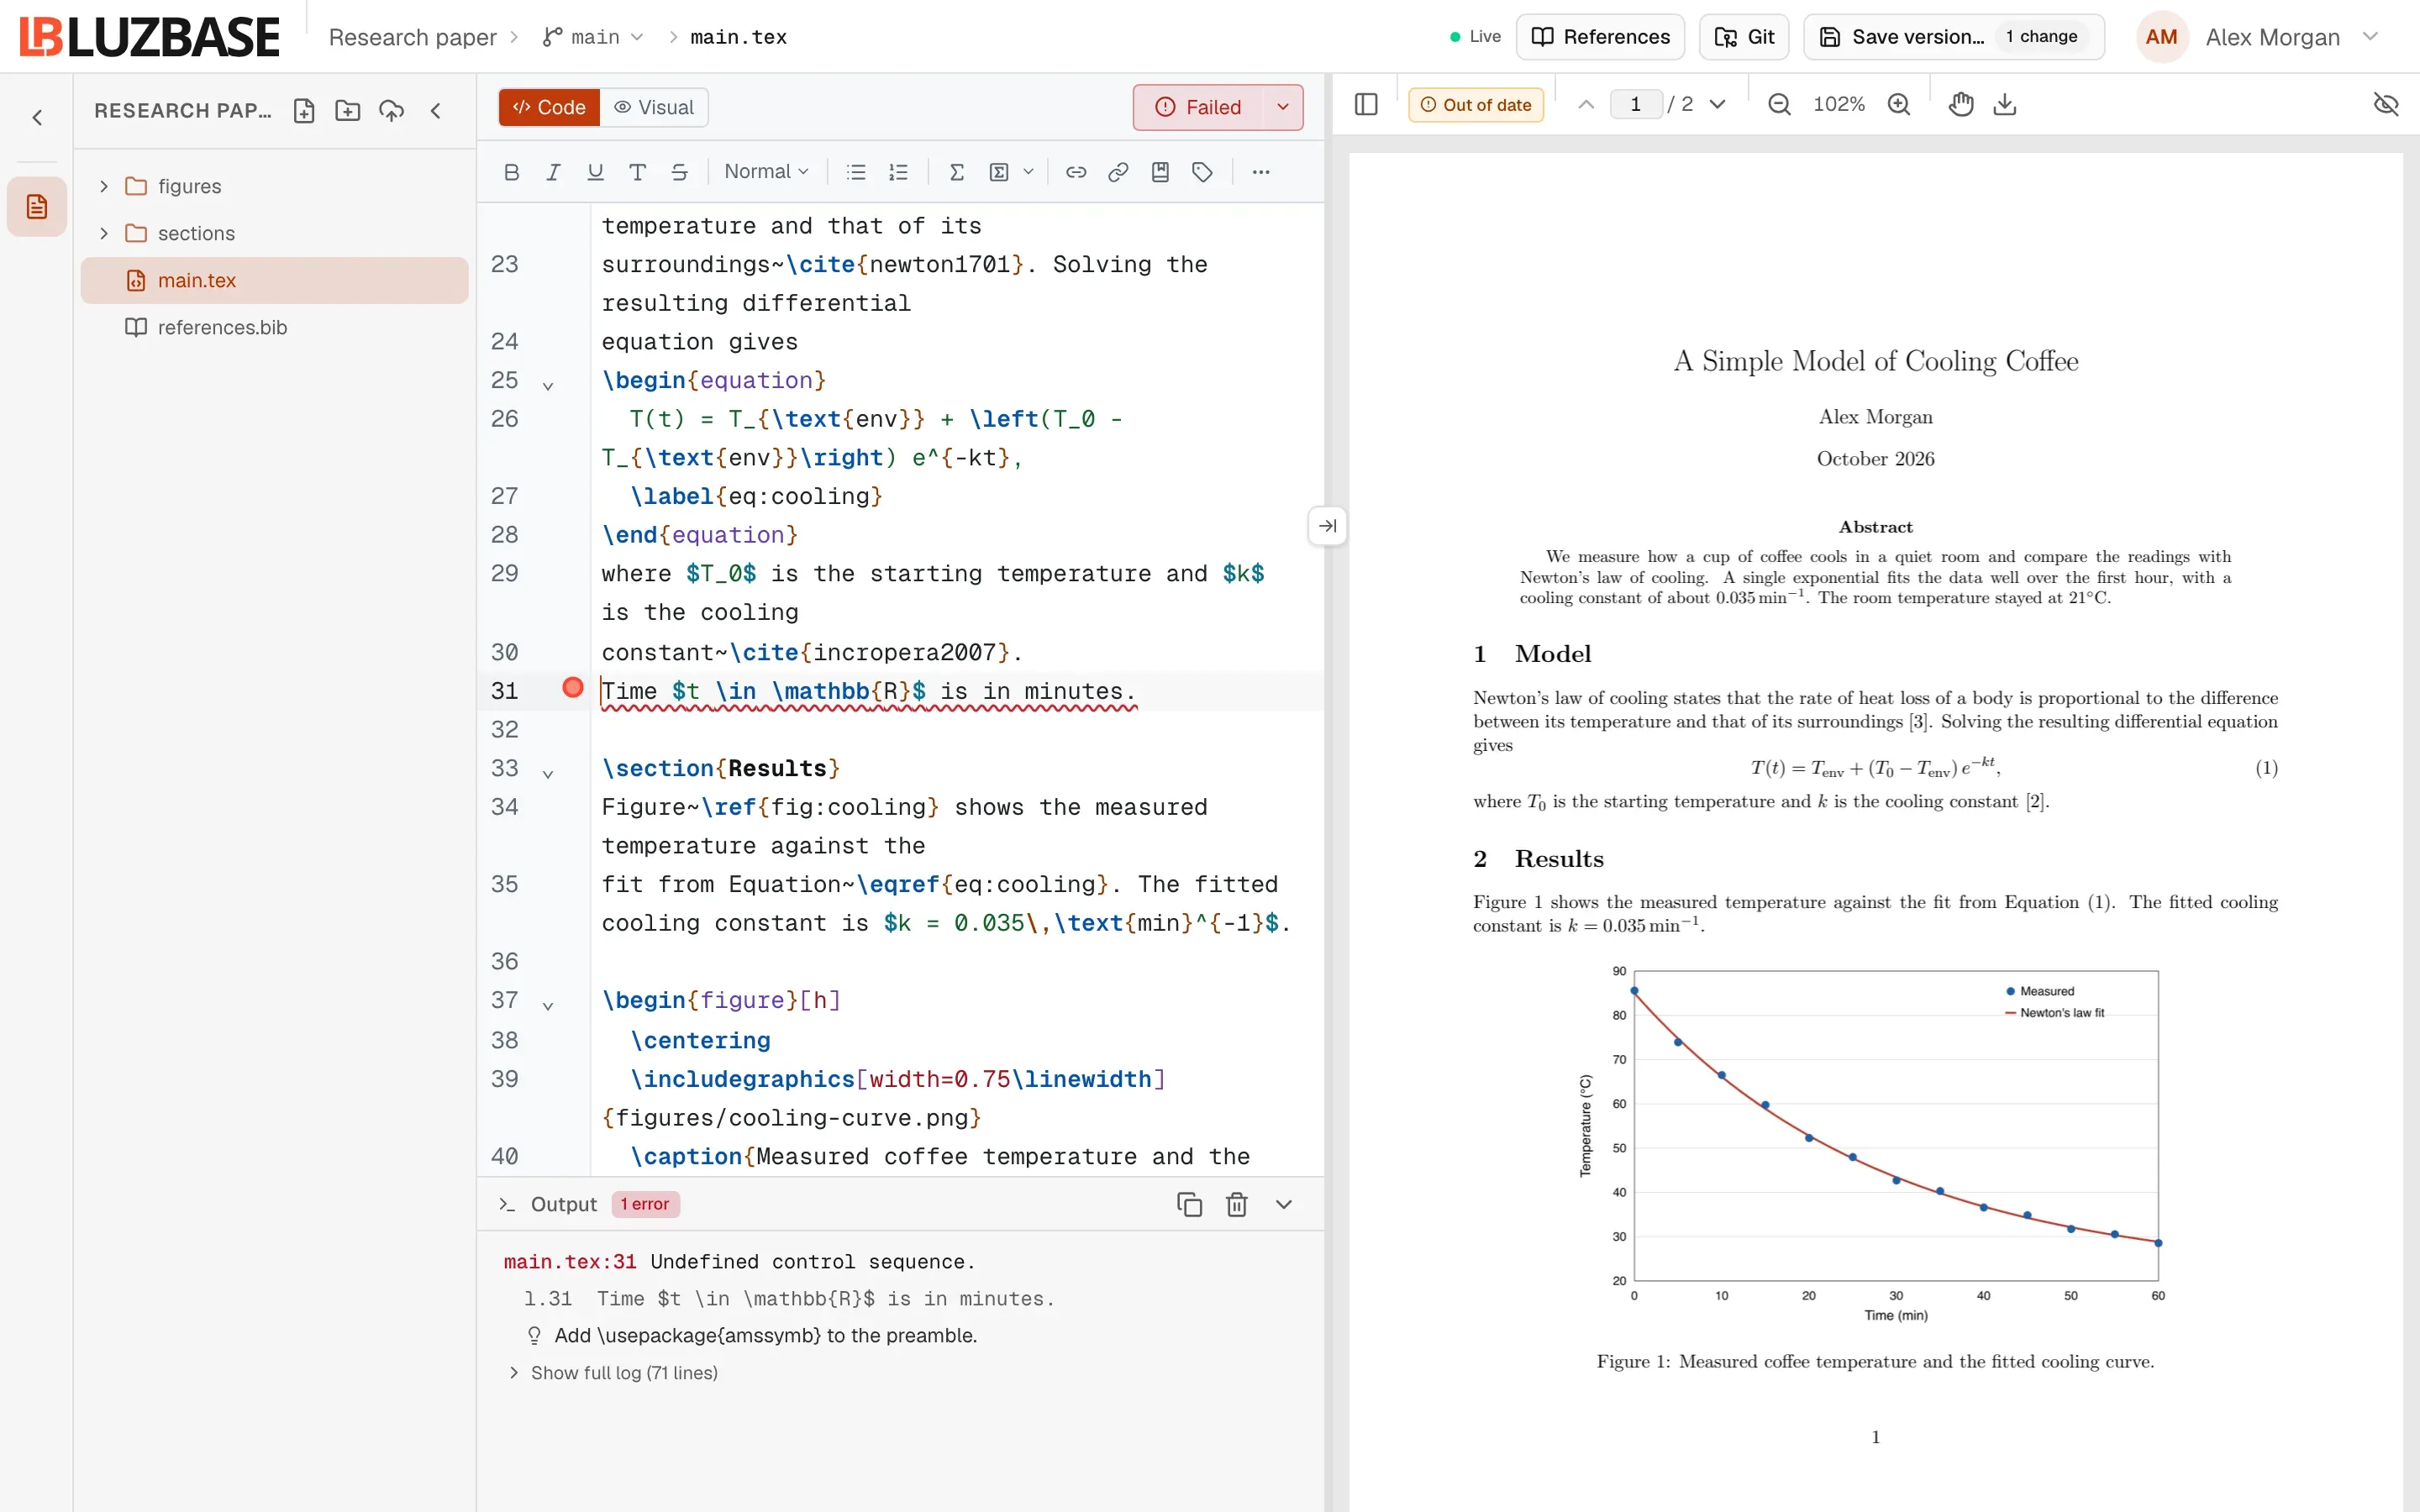This screenshot has width=2420, height=1512.
Task: Create a new file in file tree
Action: point(304,111)
